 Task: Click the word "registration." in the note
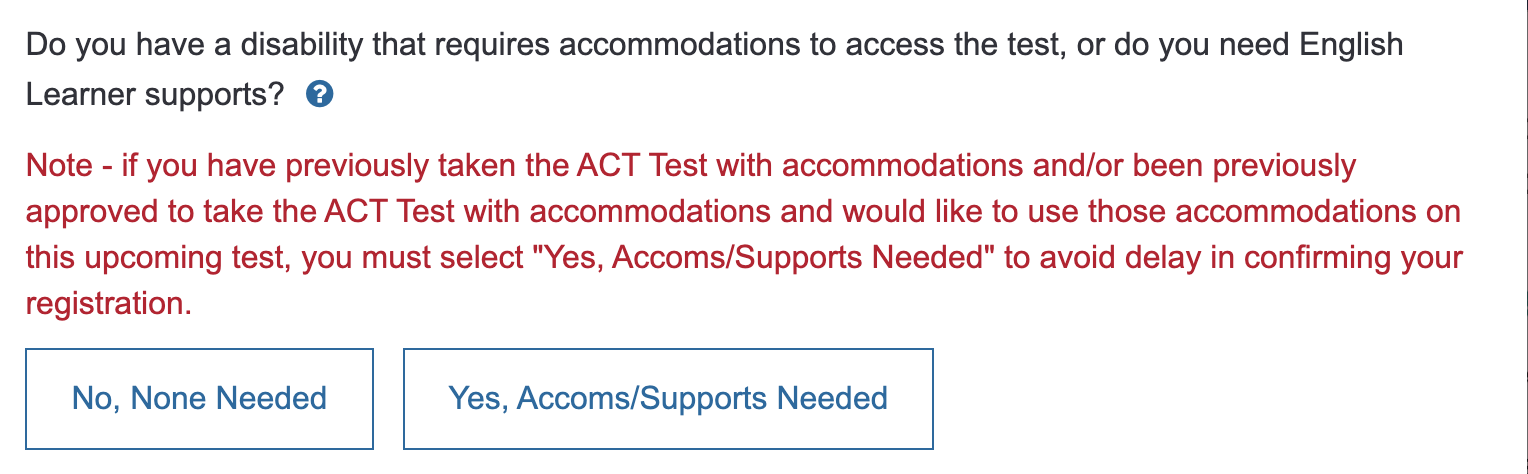pyautogui.click(x=108, y=305)
